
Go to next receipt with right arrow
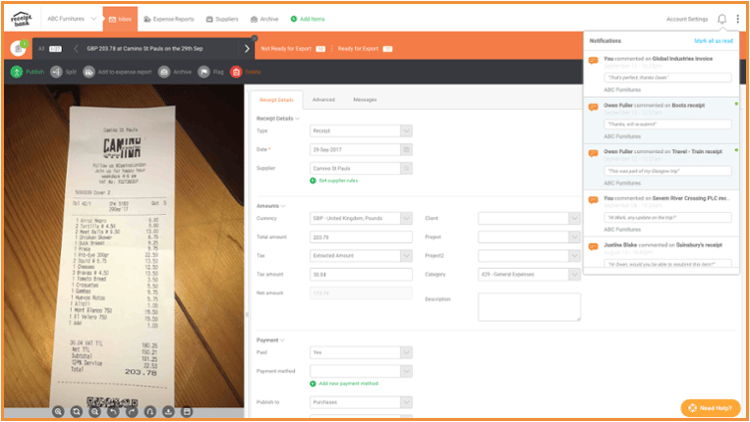[247, 48]
